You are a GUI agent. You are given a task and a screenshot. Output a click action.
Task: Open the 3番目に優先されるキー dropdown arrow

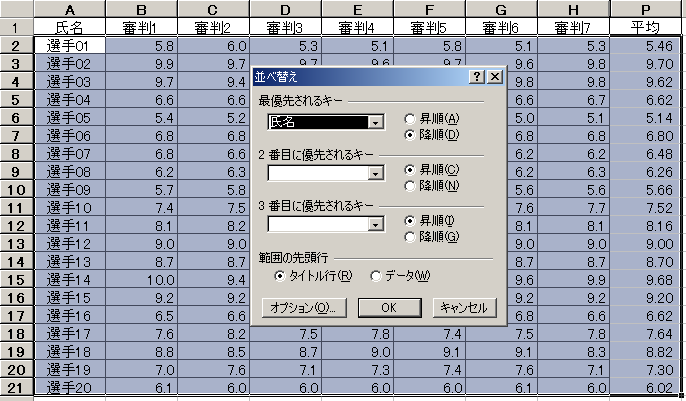pos(375,225)
